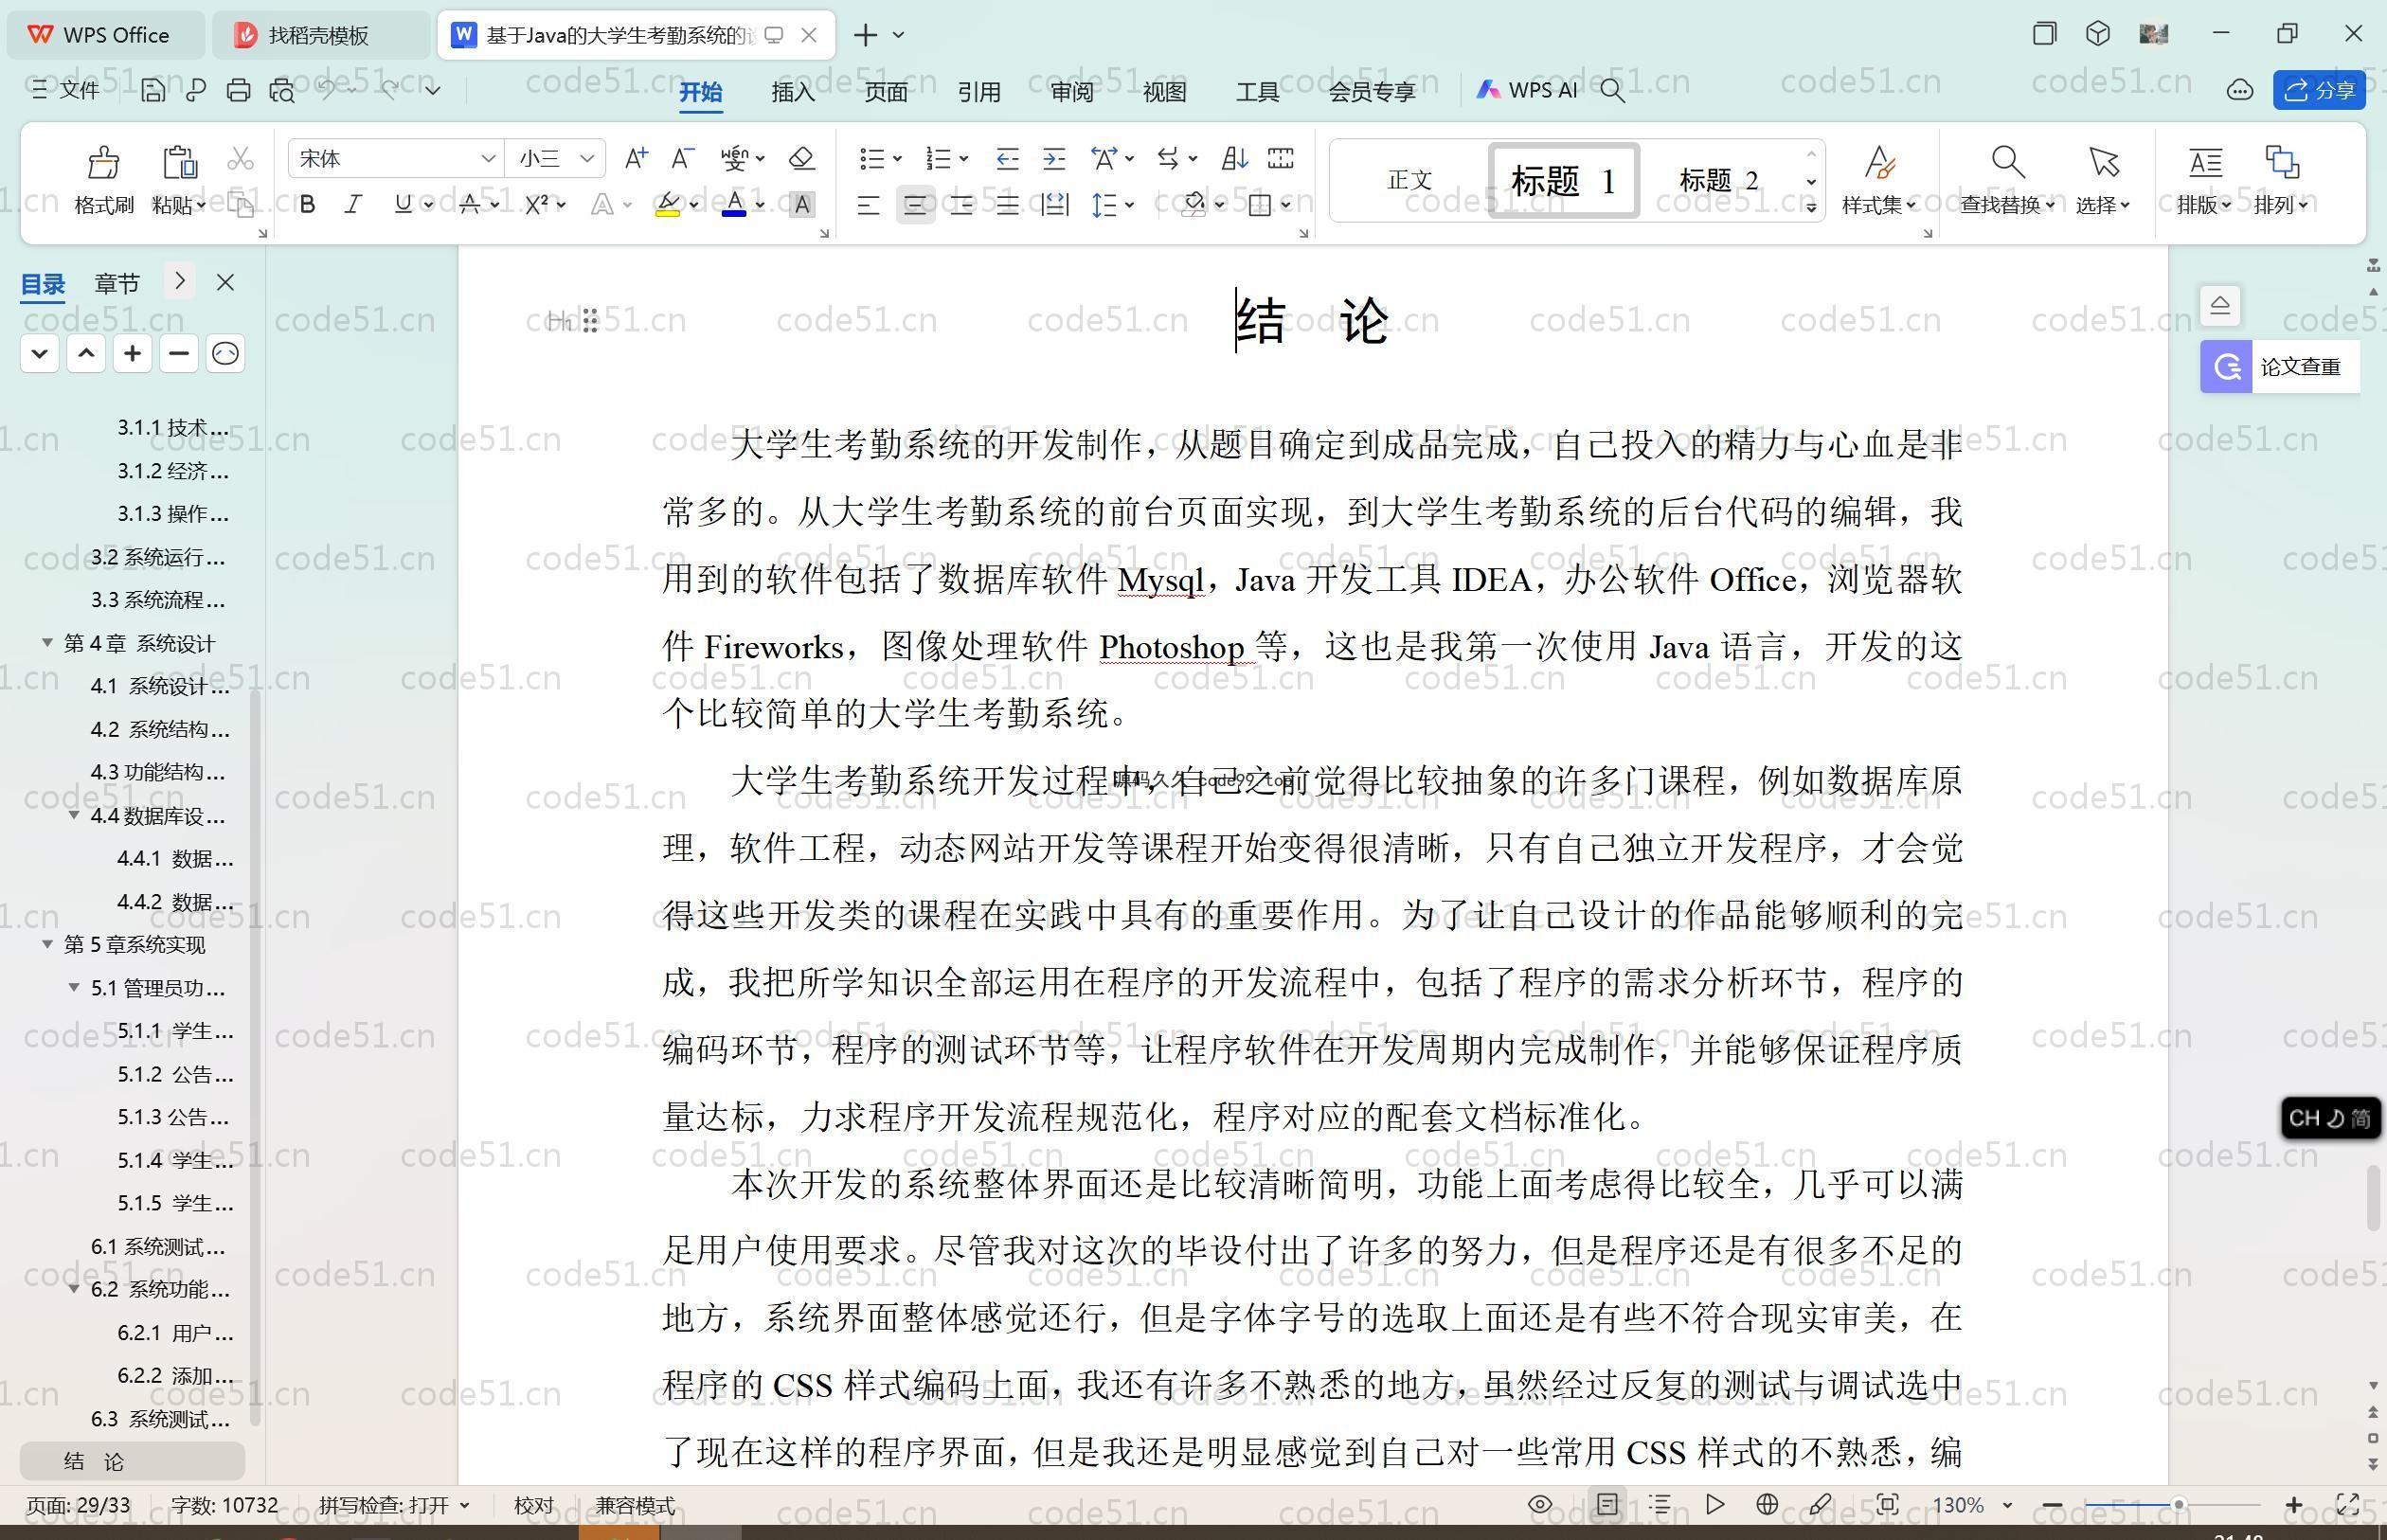Screen dimensions: 2387x1540
Task: Move down in outline with down-arrow button
Action: [39, 353]
